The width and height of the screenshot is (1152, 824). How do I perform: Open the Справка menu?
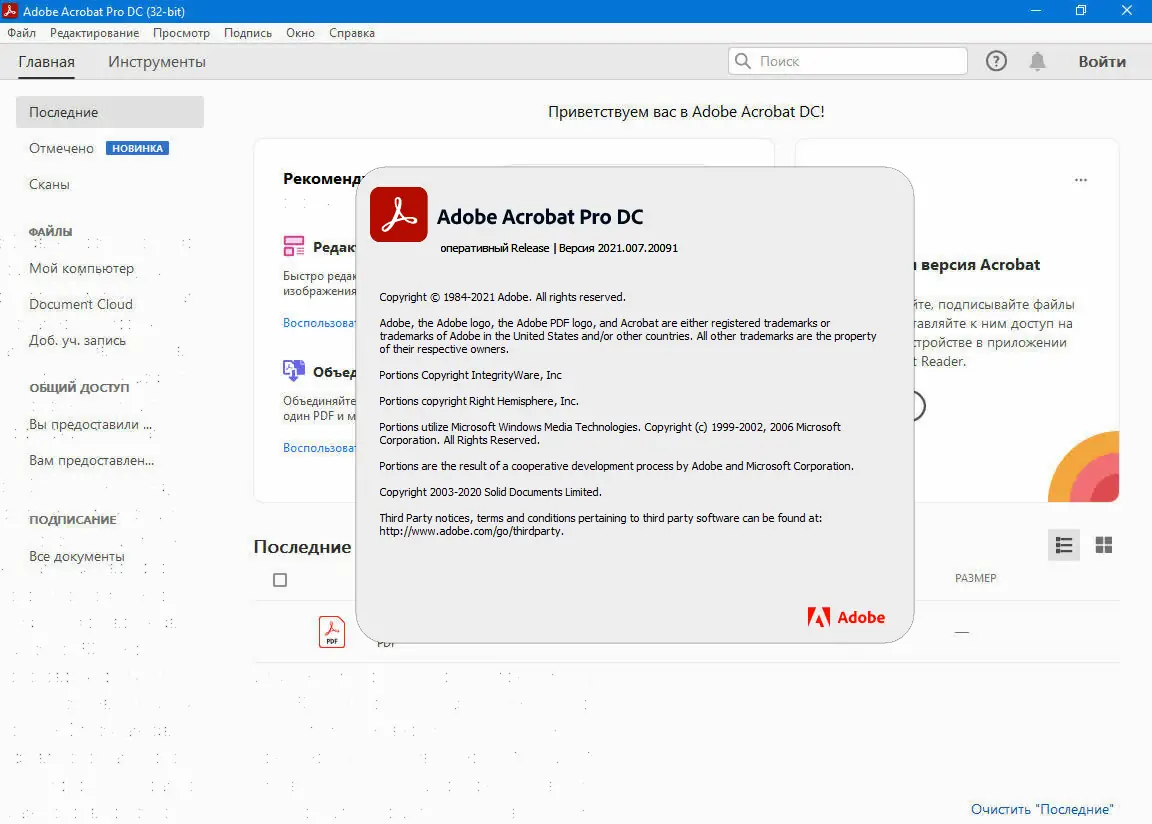click(352, 33)
